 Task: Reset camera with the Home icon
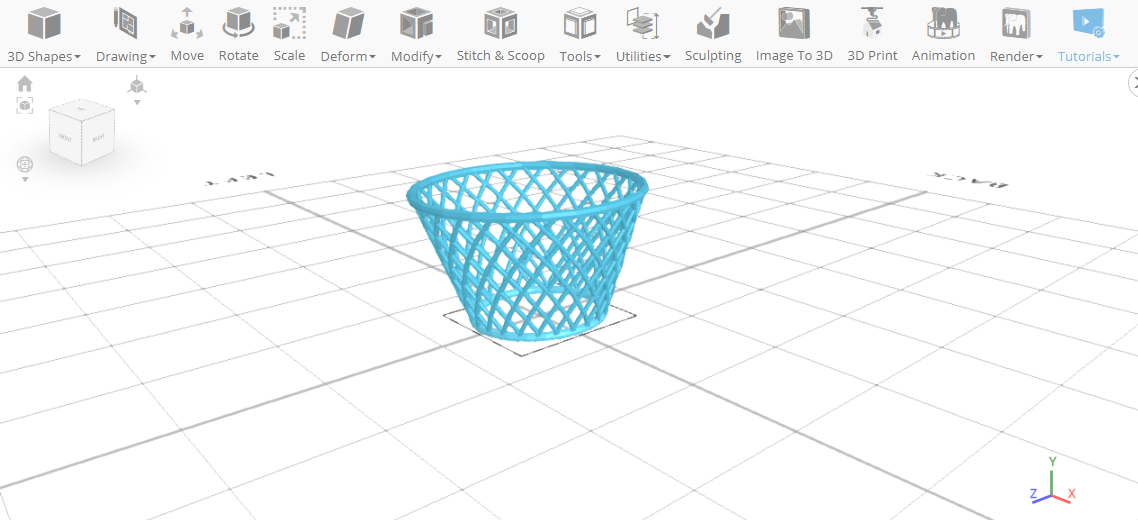coord(25,84)
